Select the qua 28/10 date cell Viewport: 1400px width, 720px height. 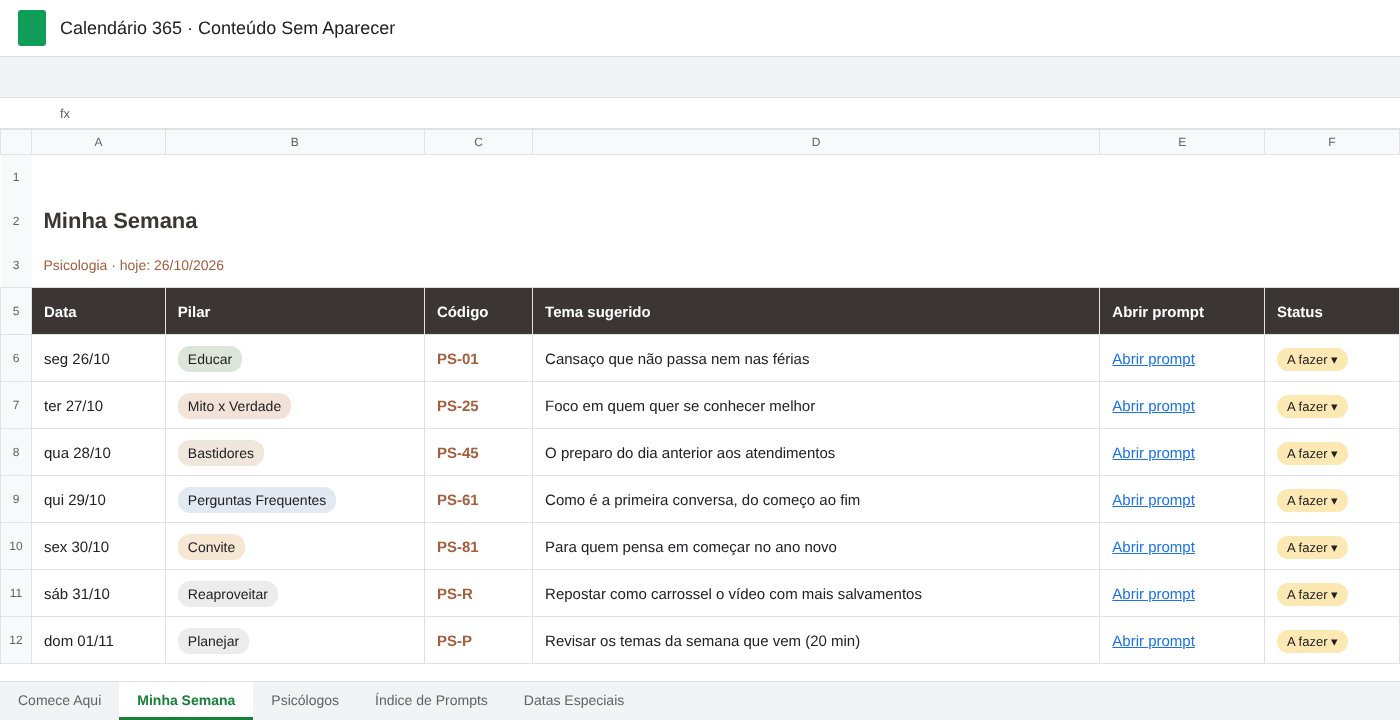tap(98, 452)
